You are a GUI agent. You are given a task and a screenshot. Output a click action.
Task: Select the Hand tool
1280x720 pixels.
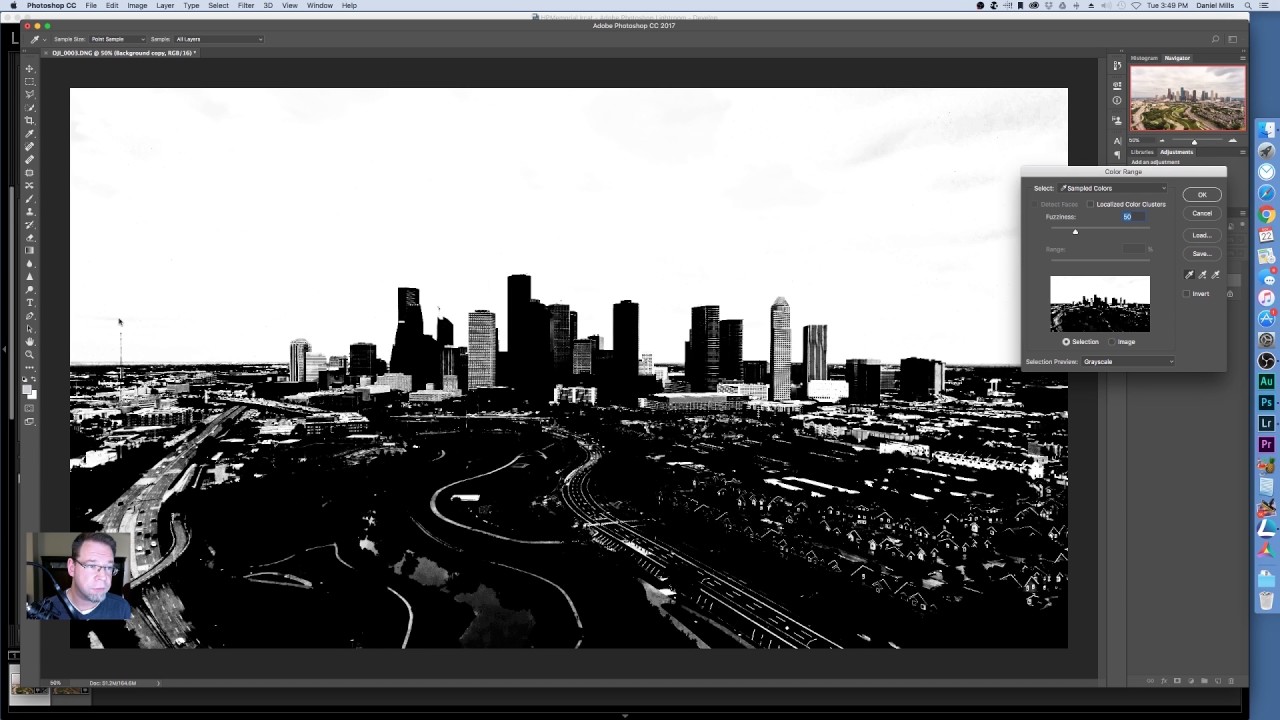pyautogui.click(x=29, y=342)
